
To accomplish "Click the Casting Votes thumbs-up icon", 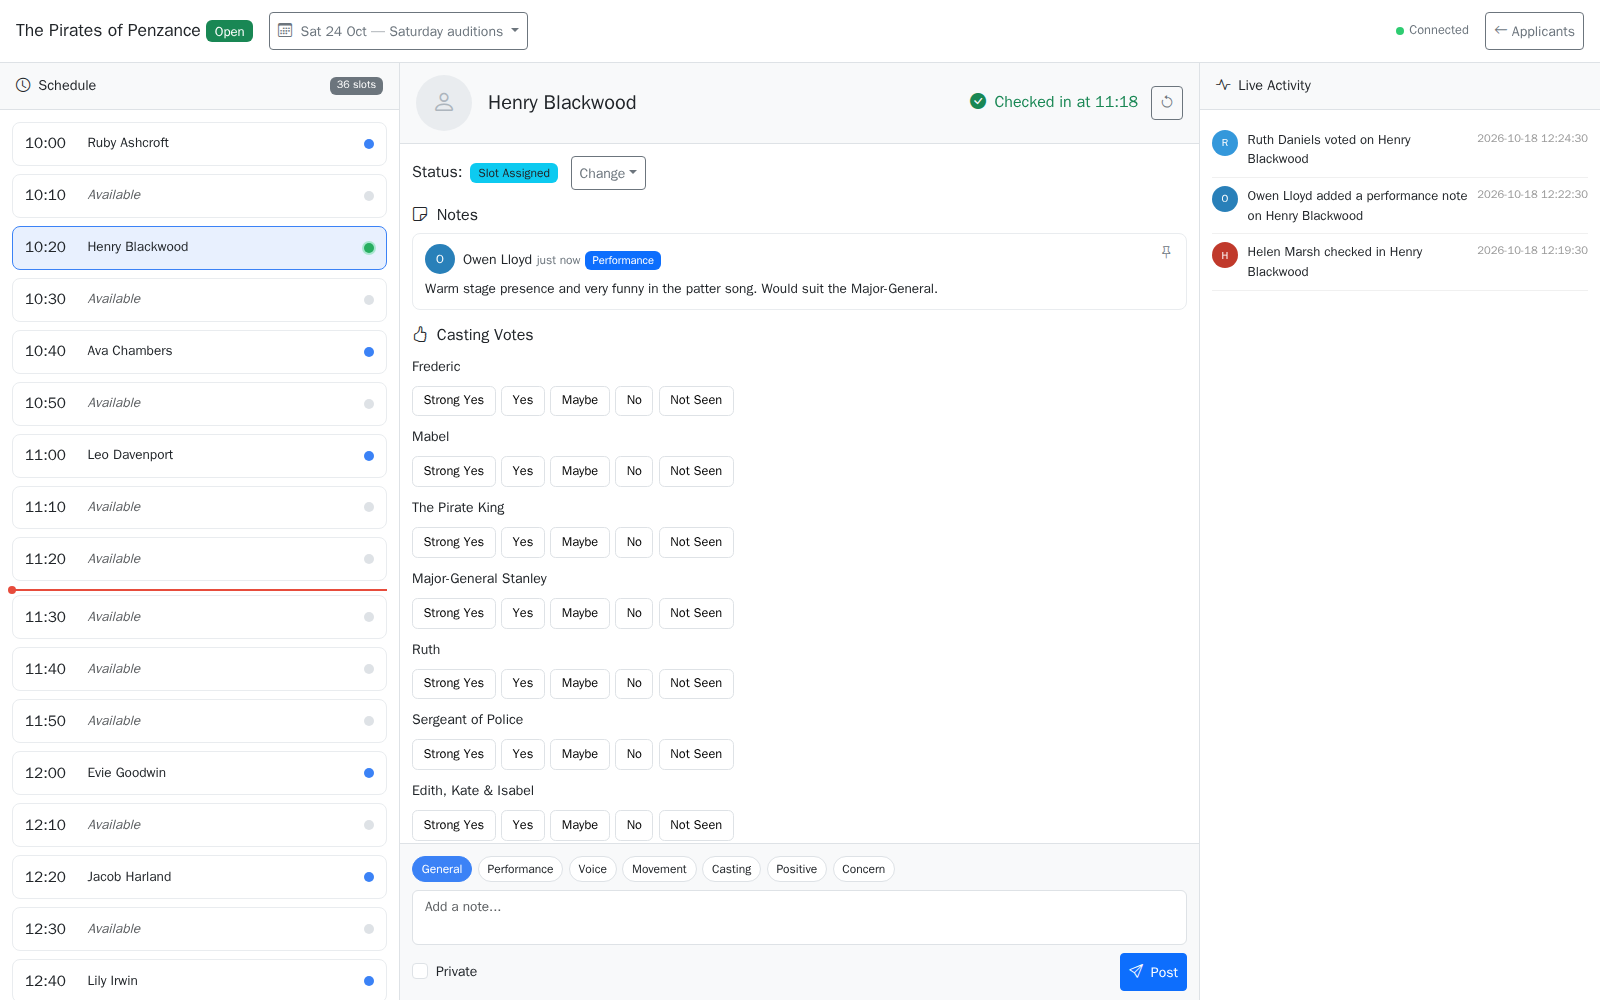I will tap(420, 335).
